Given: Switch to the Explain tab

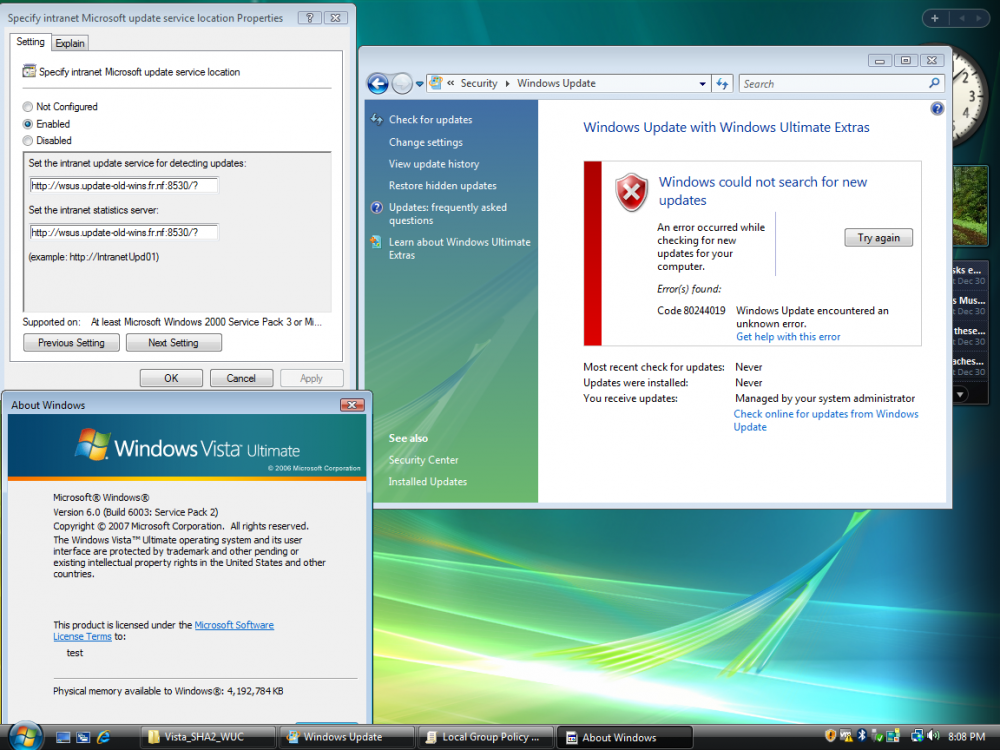Looking at the screenshot, I should pyautogui.click(x=69, y=43).
